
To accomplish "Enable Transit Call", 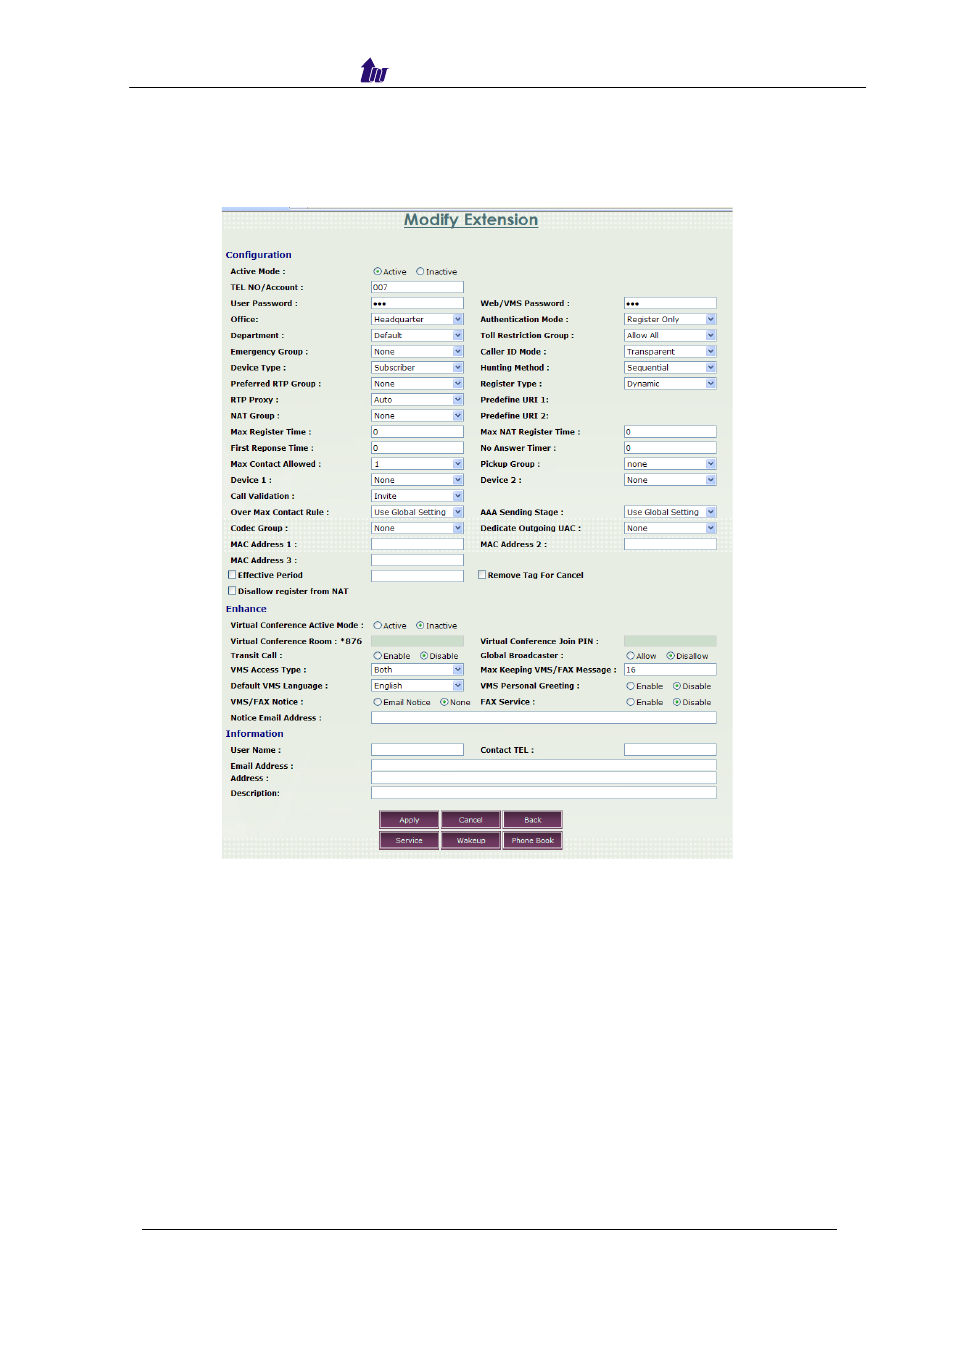I will pyautogui.click(x=378, y=656).
